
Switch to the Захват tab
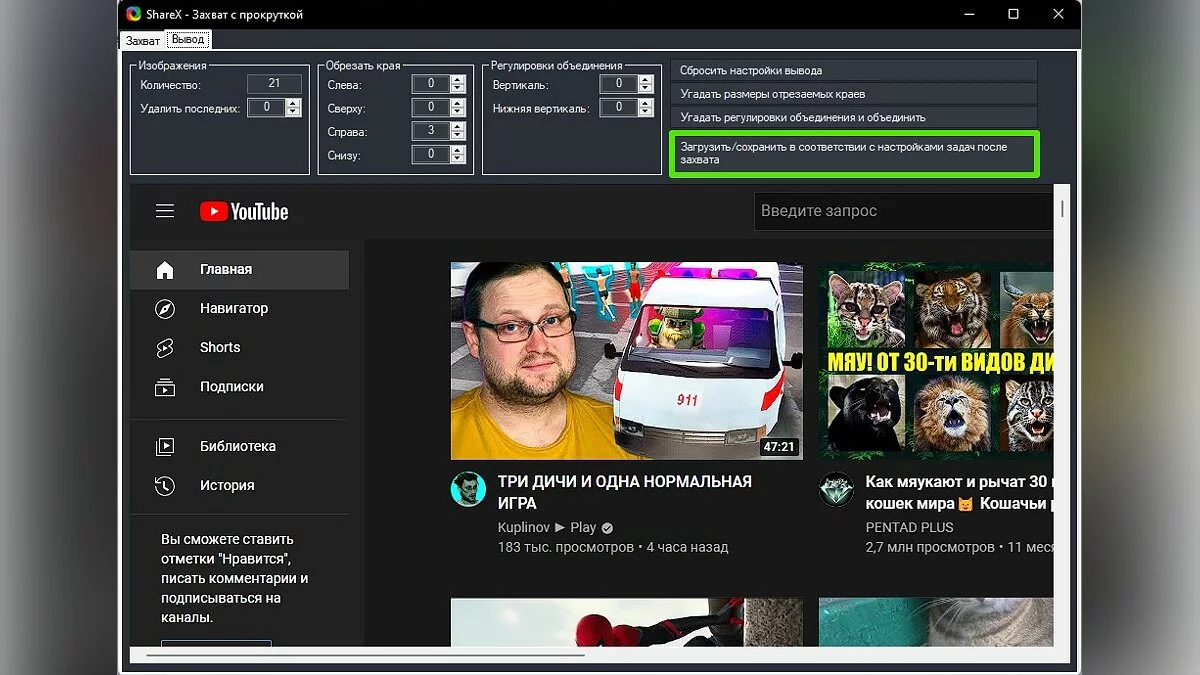[142, 41]
